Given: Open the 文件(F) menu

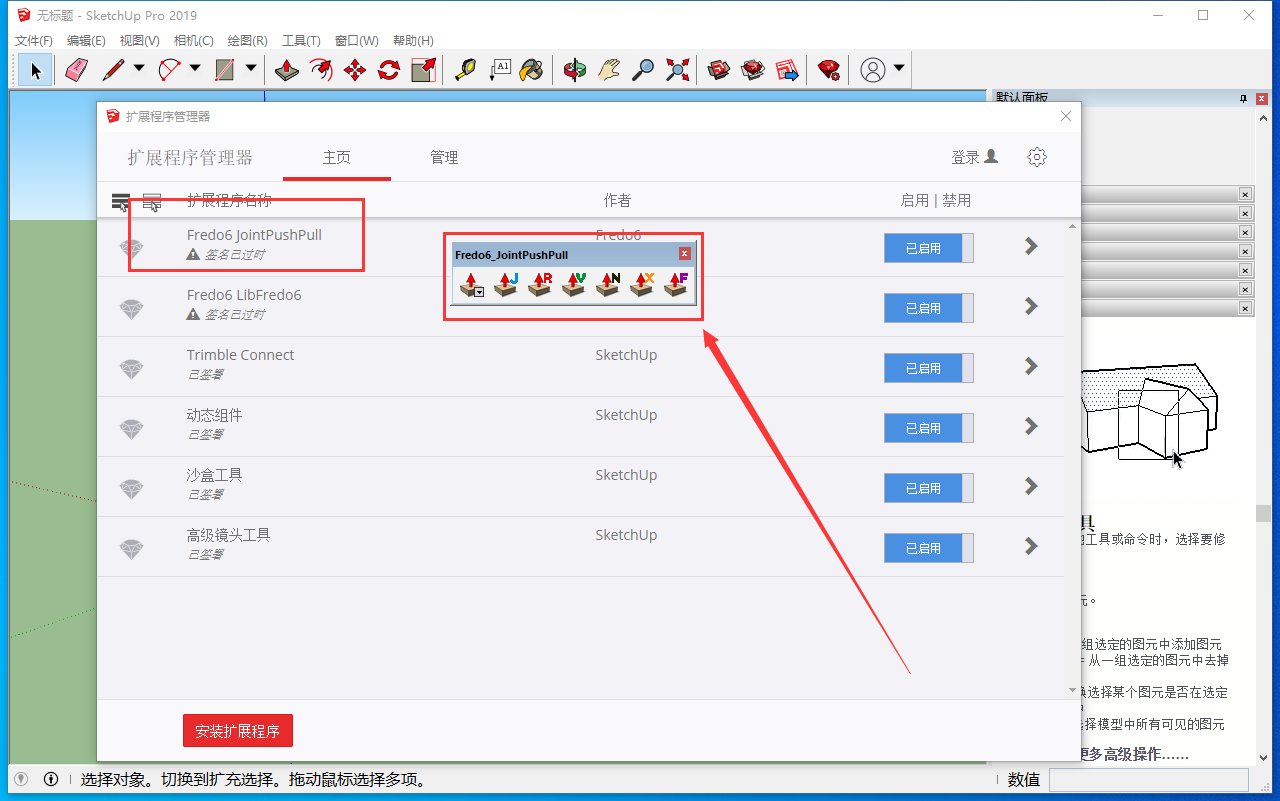Looking at the screenshot, I should coord(34,41).
